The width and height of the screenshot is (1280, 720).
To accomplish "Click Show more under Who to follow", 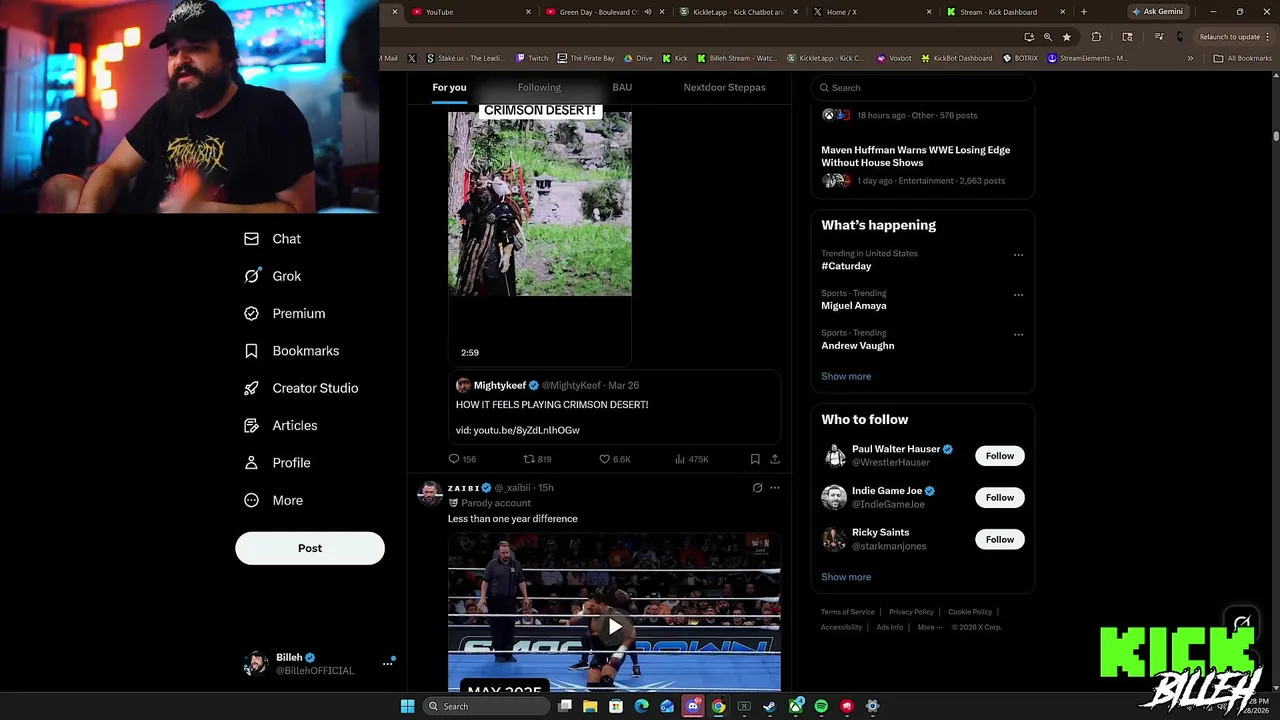I will [x=846, y=577].
